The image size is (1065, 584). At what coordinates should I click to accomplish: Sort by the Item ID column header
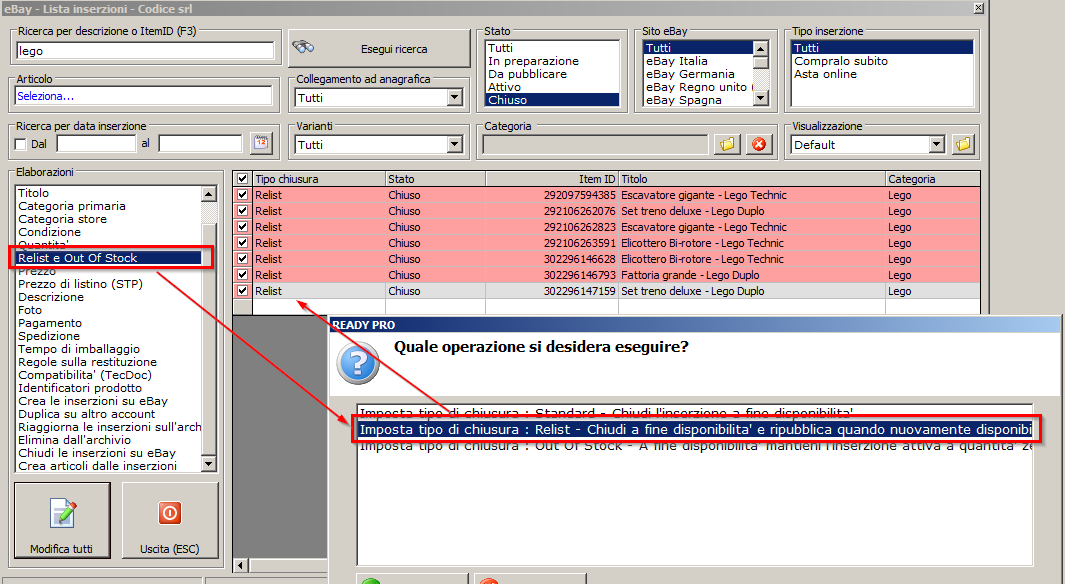click(552, 179)
